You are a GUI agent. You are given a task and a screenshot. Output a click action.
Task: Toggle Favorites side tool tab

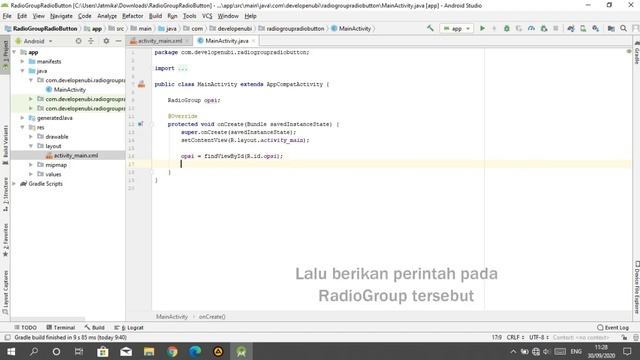[x=5, y=240]
